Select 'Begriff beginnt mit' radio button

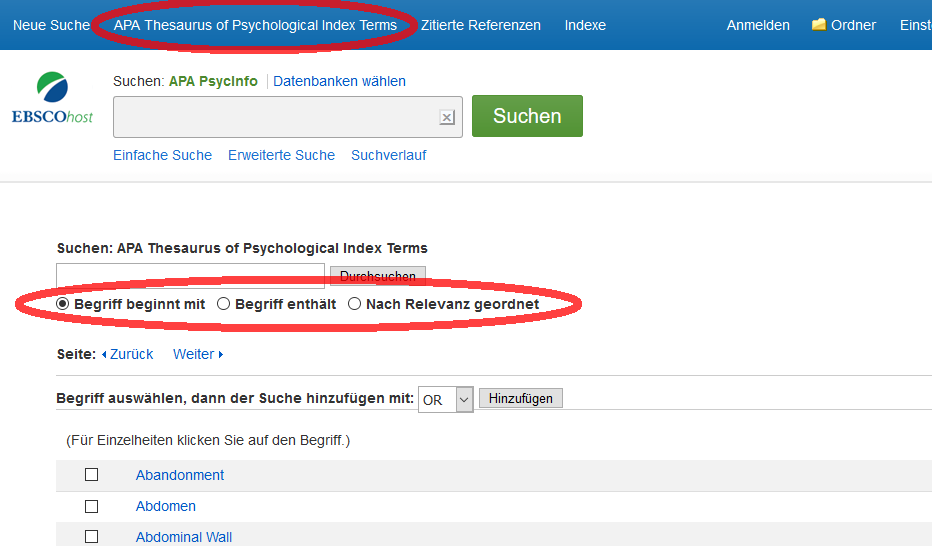point(63,304)
